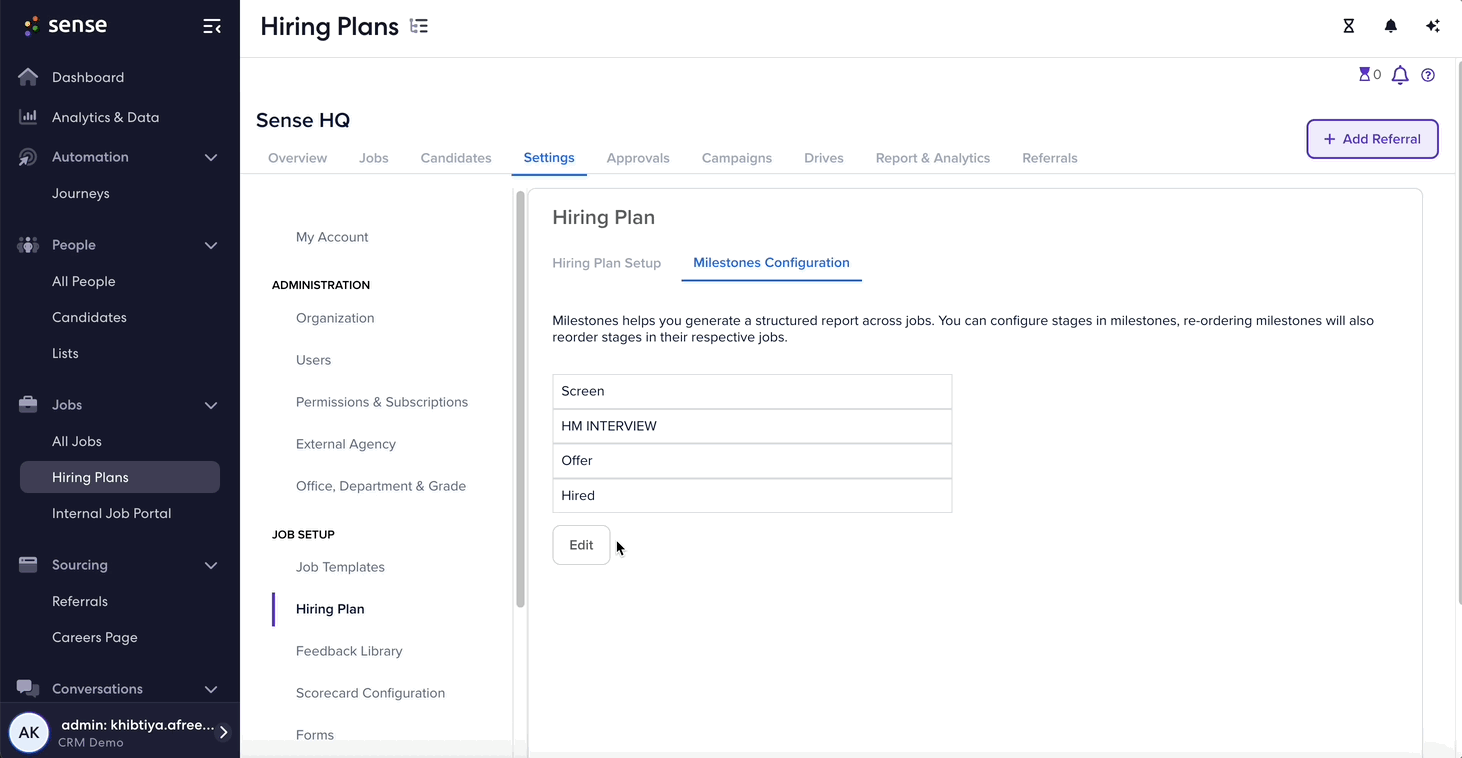Click the Analytics & Data chart icon
The height and width of the screenshot is (758, 1462).
[28, 117]
